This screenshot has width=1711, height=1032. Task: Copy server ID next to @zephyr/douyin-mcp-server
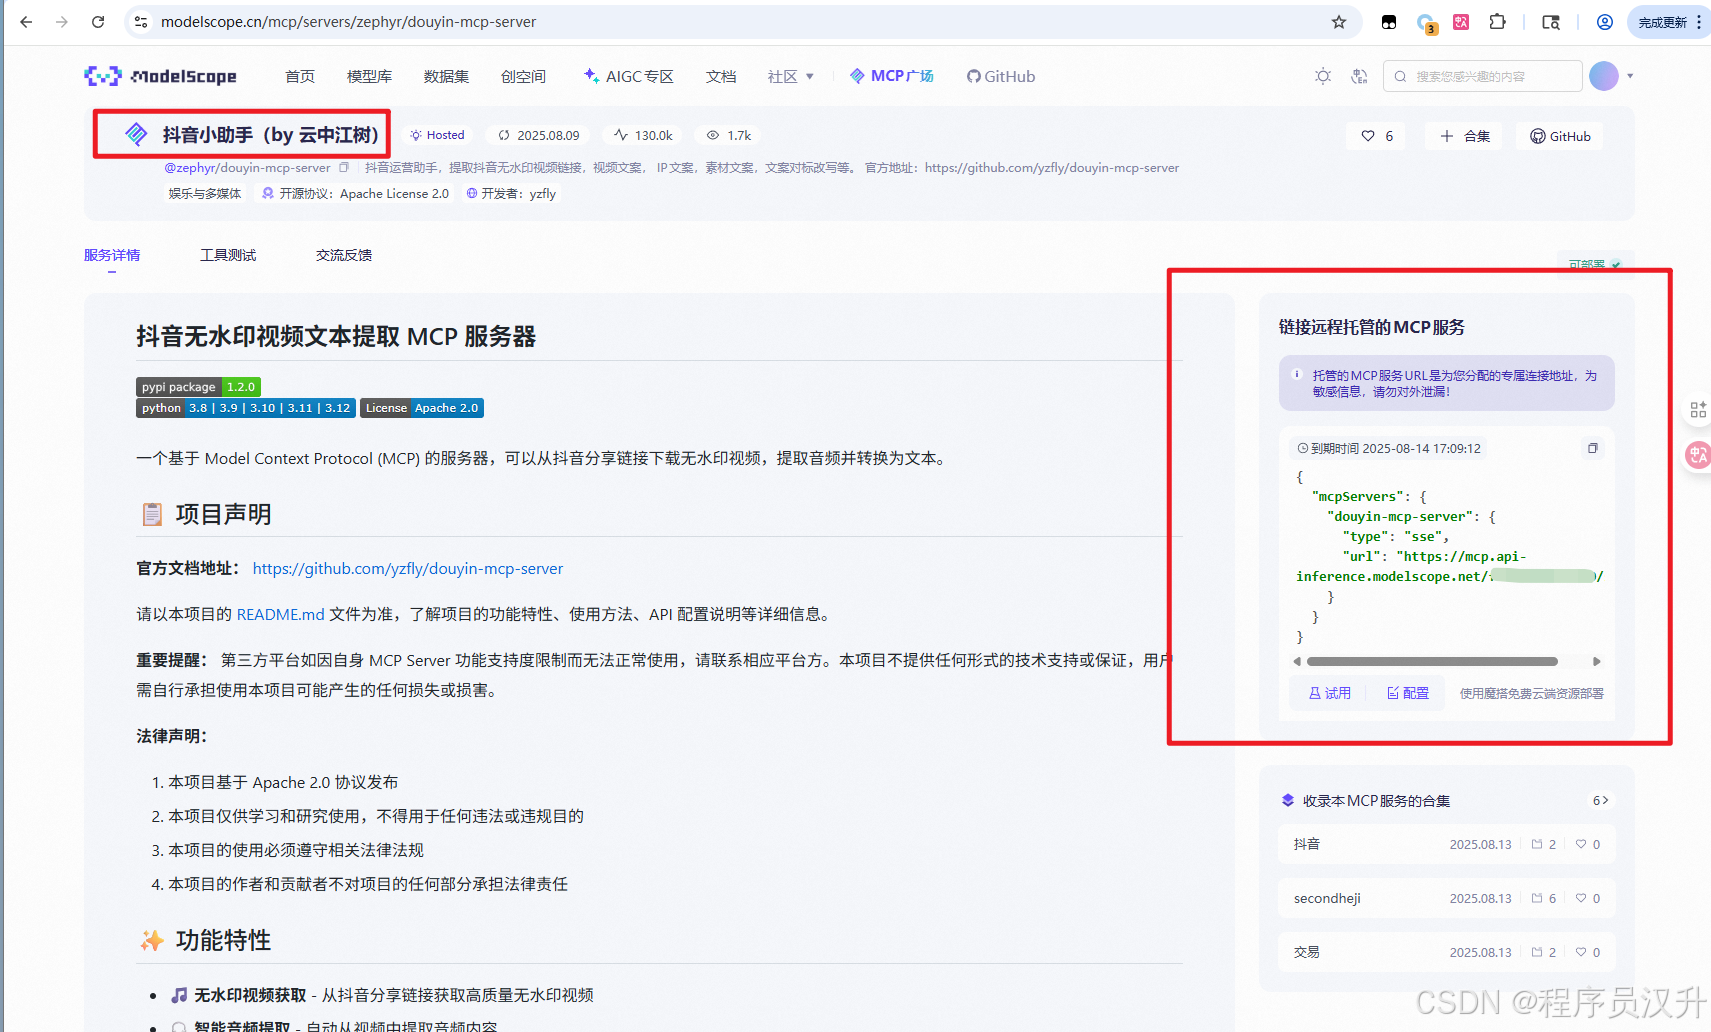344,167
